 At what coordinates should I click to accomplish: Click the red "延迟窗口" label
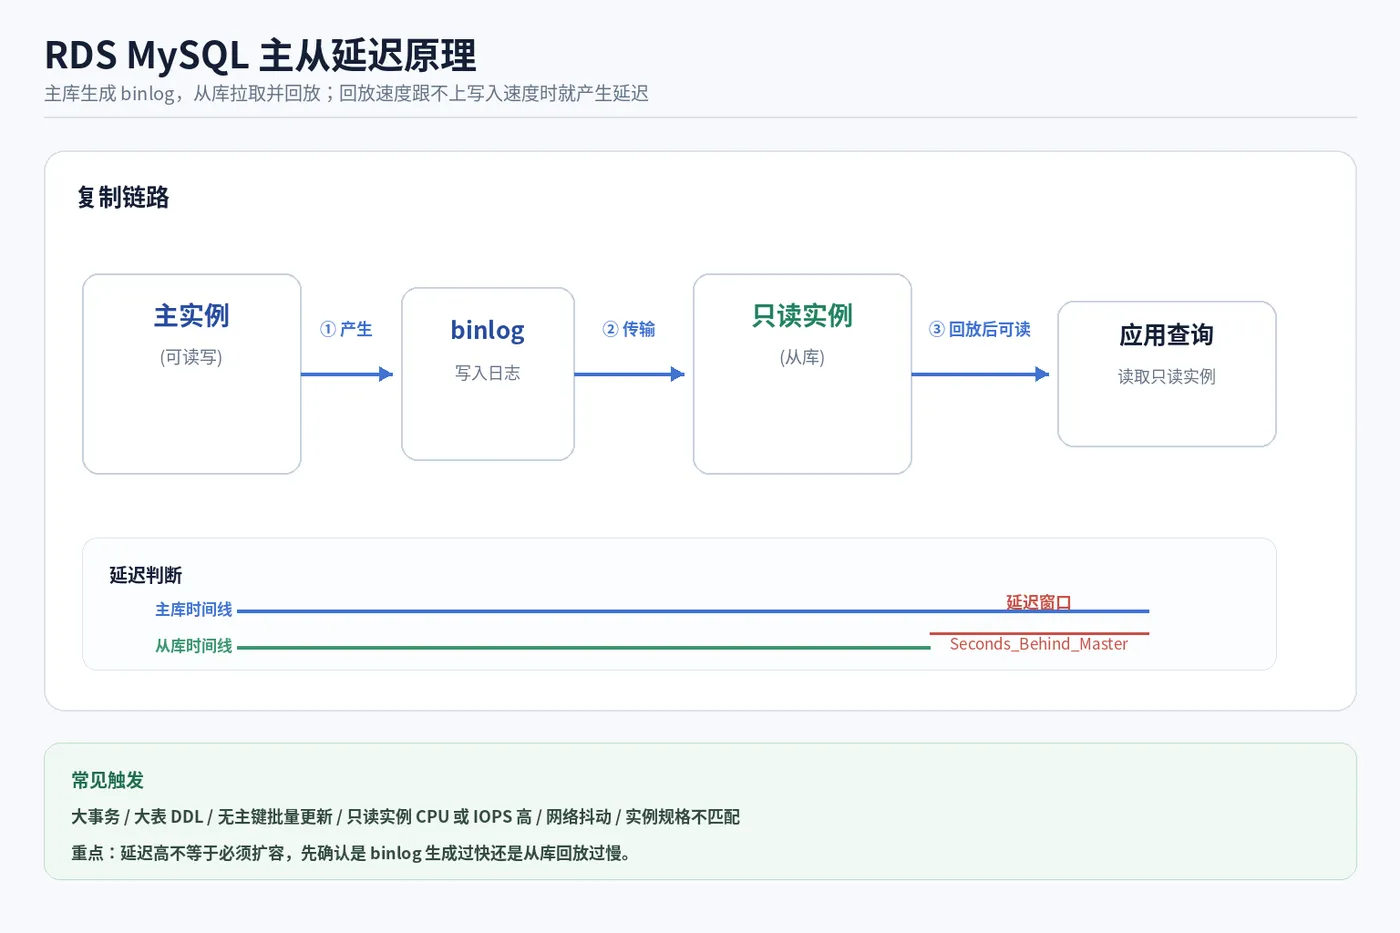[x=1039, y=602]
